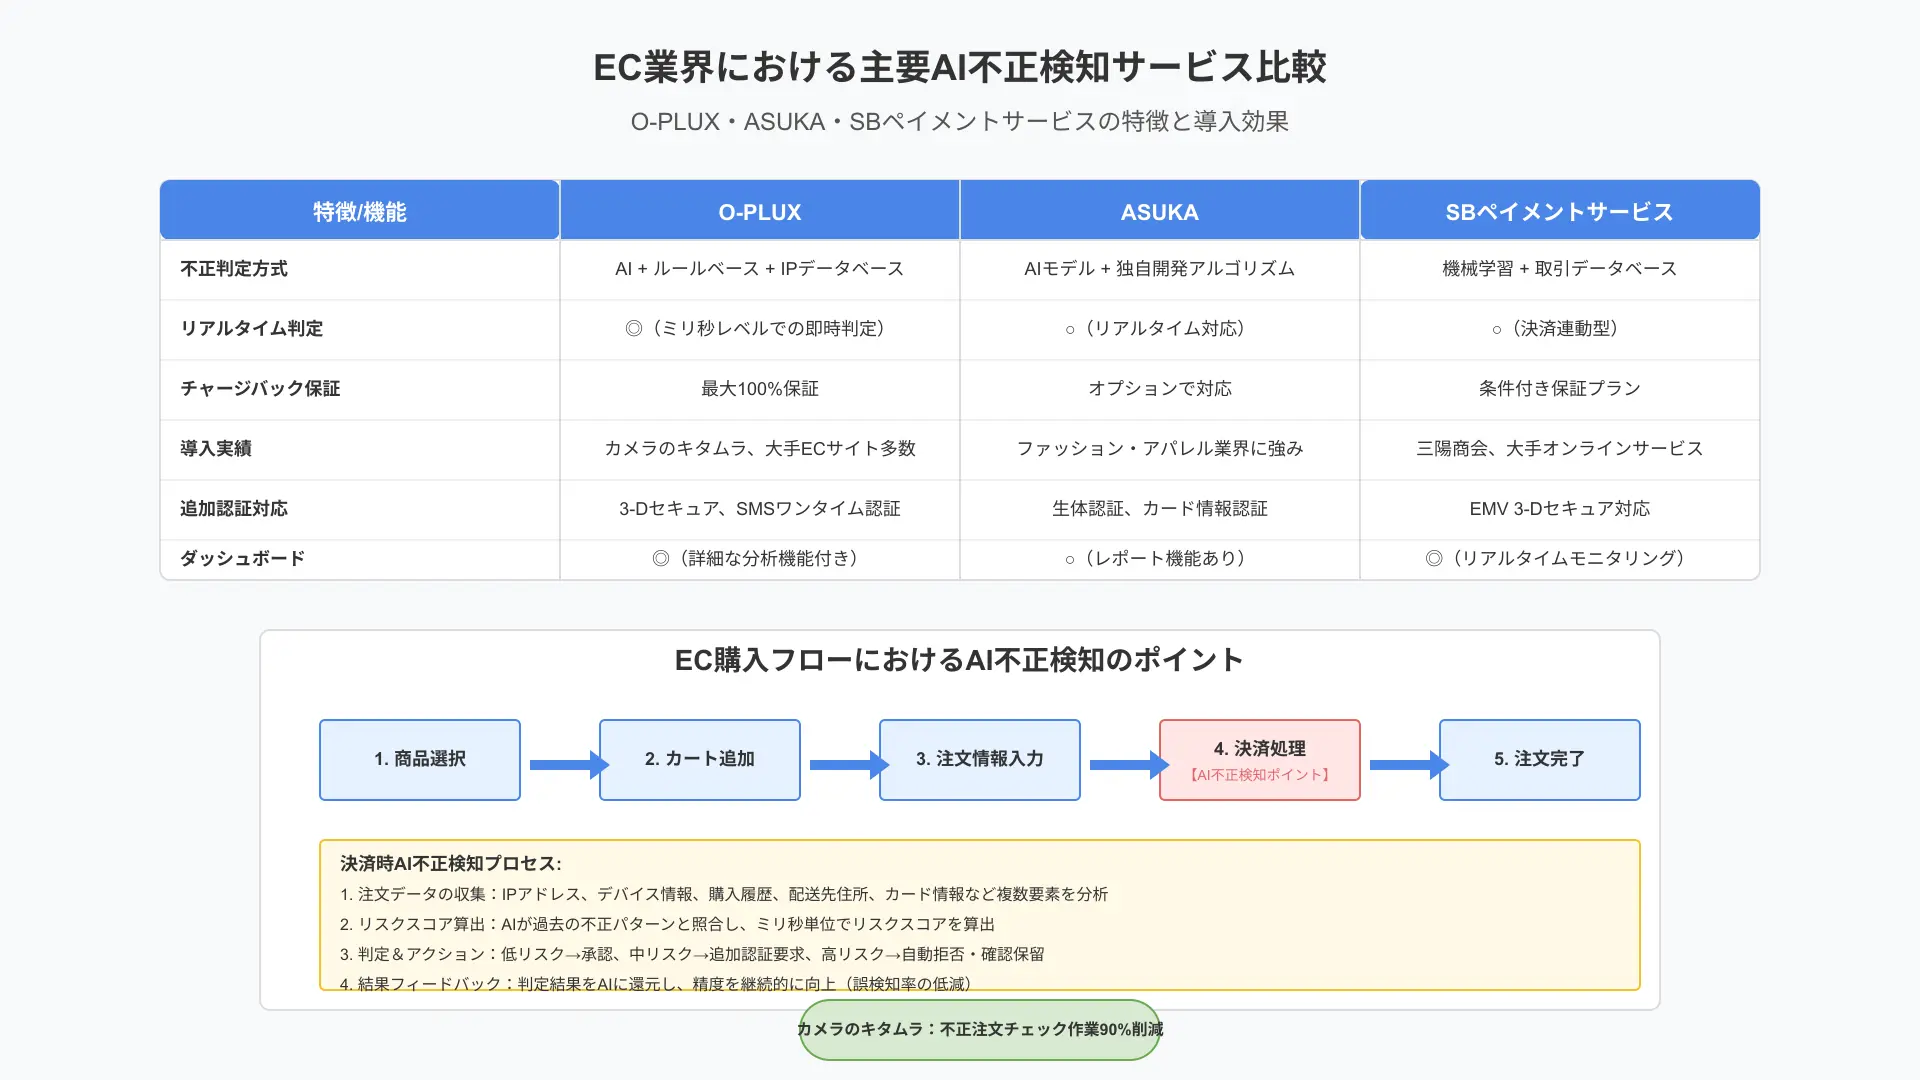Click the 2. カート追加 flow step box
The height and width of the screenshot is (1080, 1920).
click(x=700, y=760)
